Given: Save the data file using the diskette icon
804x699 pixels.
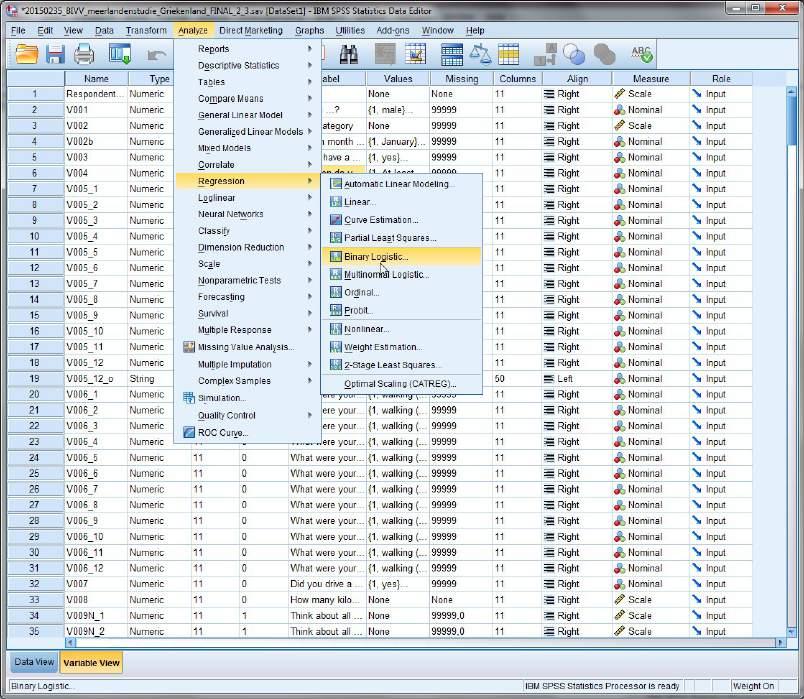Looking at the screenshot, I should coord(55,54).
